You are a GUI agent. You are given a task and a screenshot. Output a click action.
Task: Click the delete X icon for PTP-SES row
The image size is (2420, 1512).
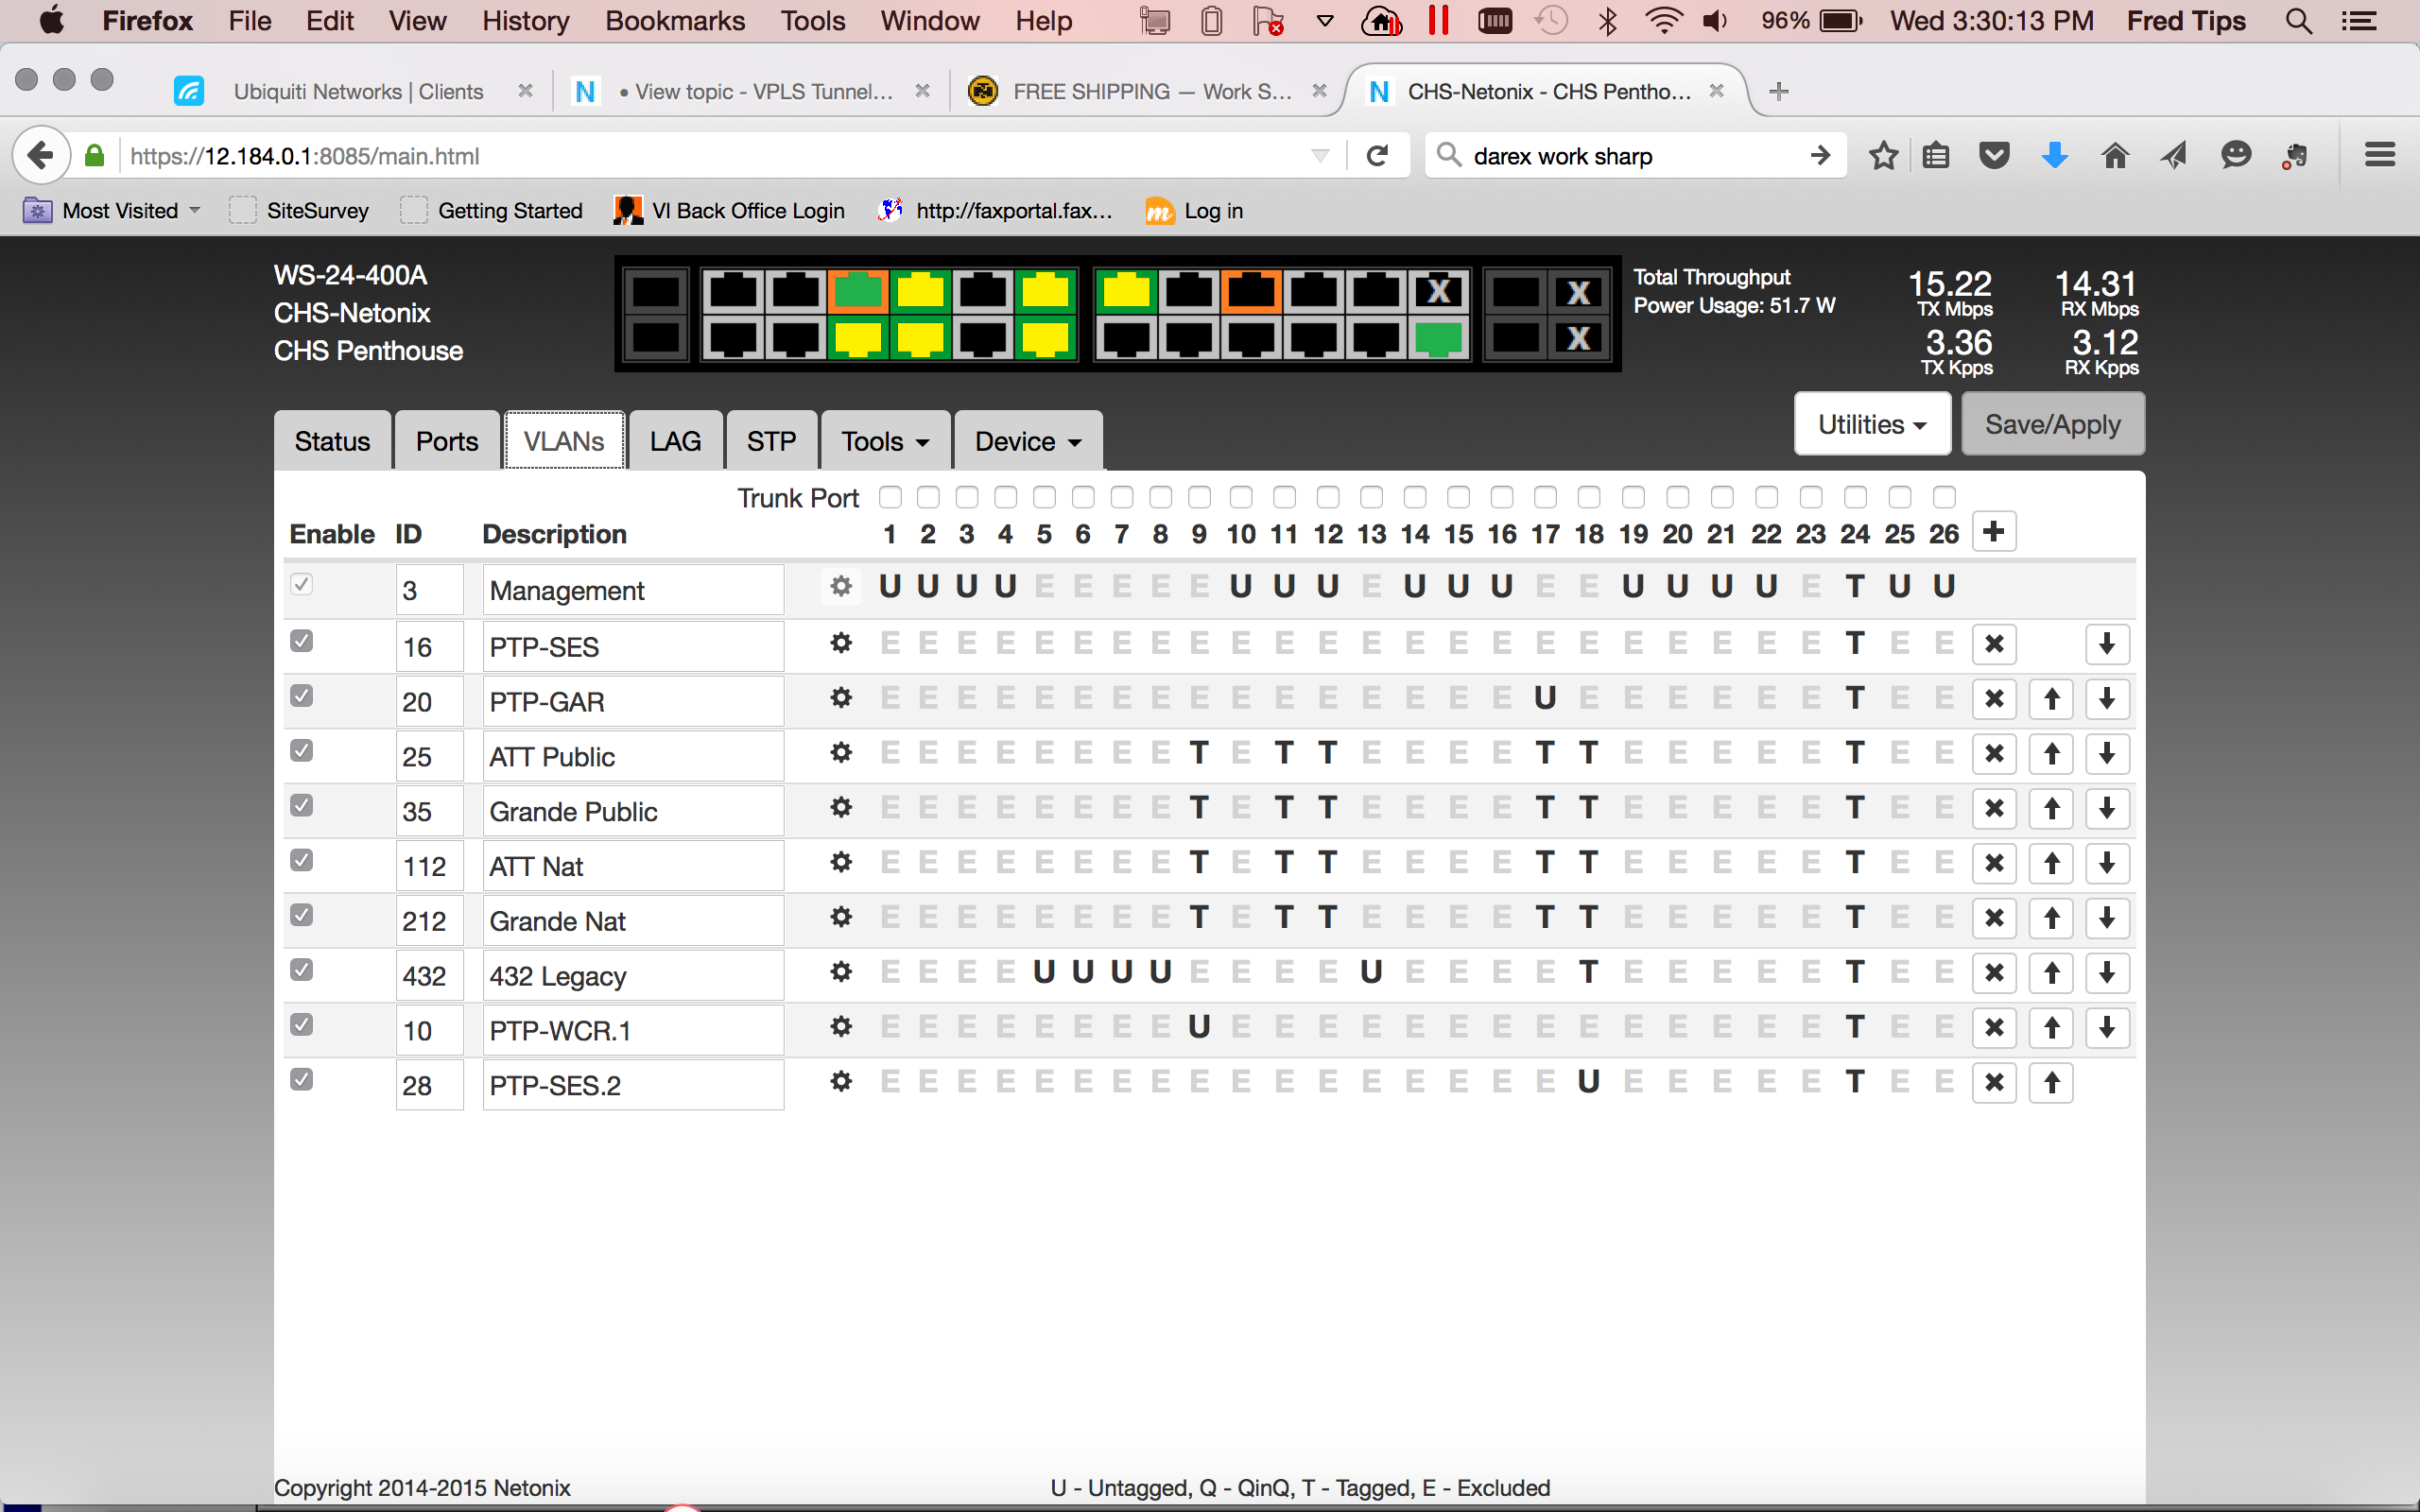coord(1995,644)
